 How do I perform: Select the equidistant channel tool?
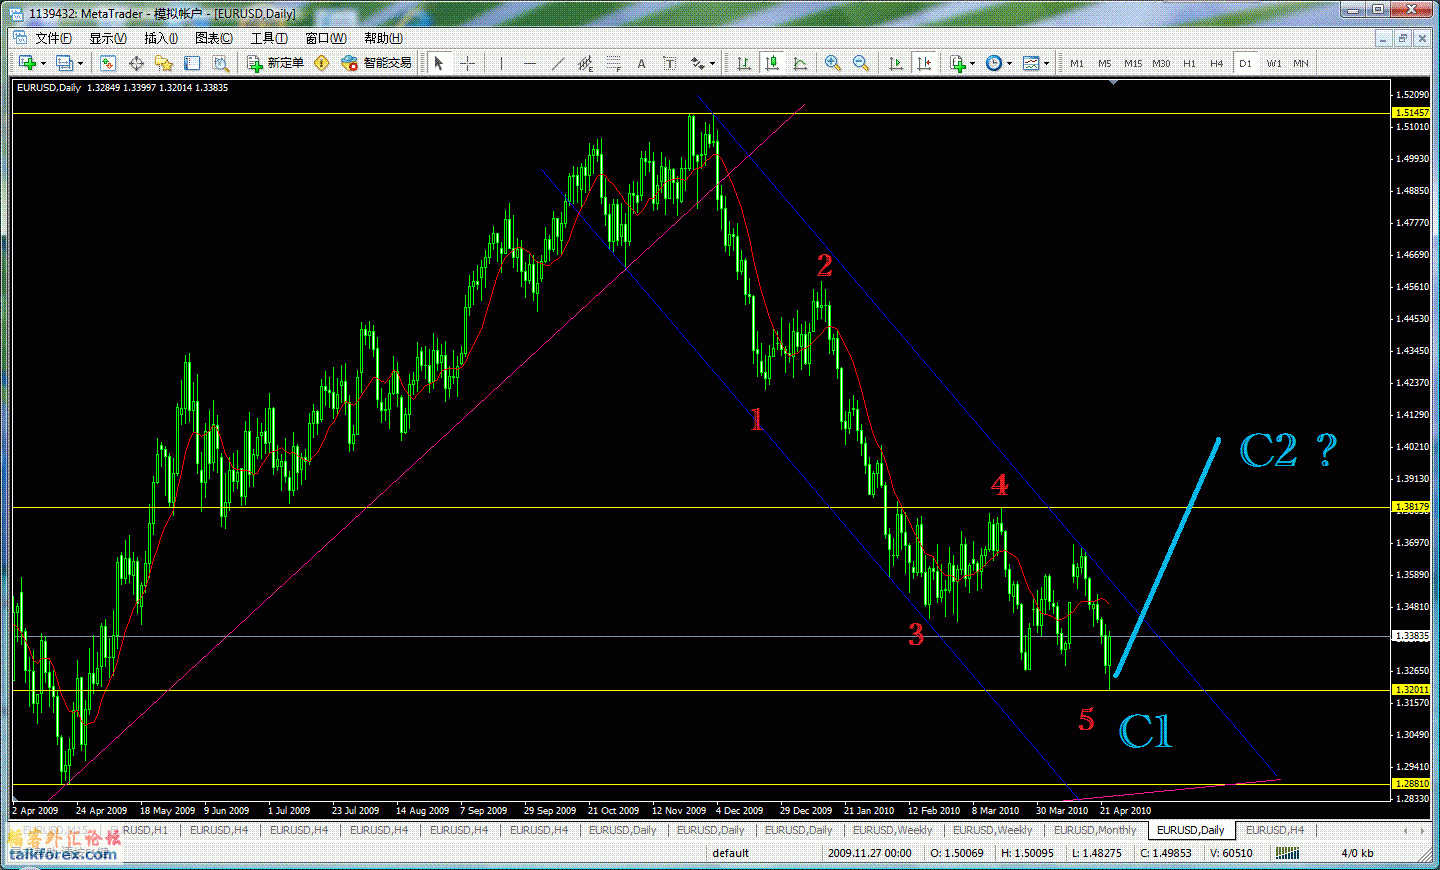(586, 63)
